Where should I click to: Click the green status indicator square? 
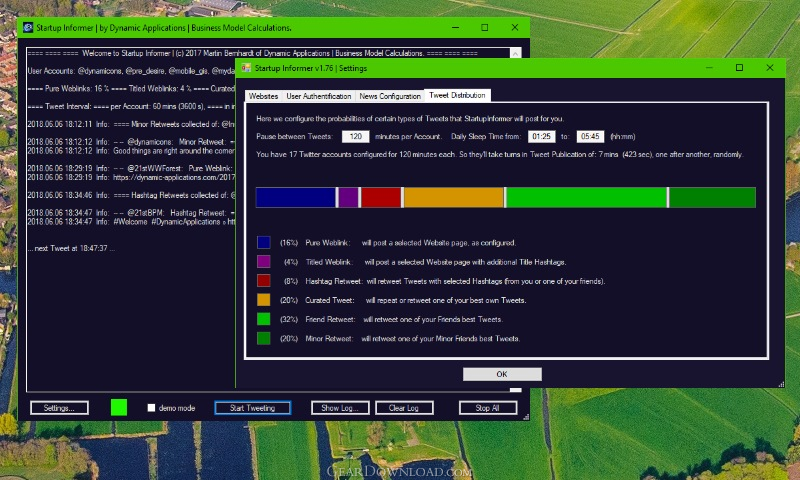coord(119,407)
